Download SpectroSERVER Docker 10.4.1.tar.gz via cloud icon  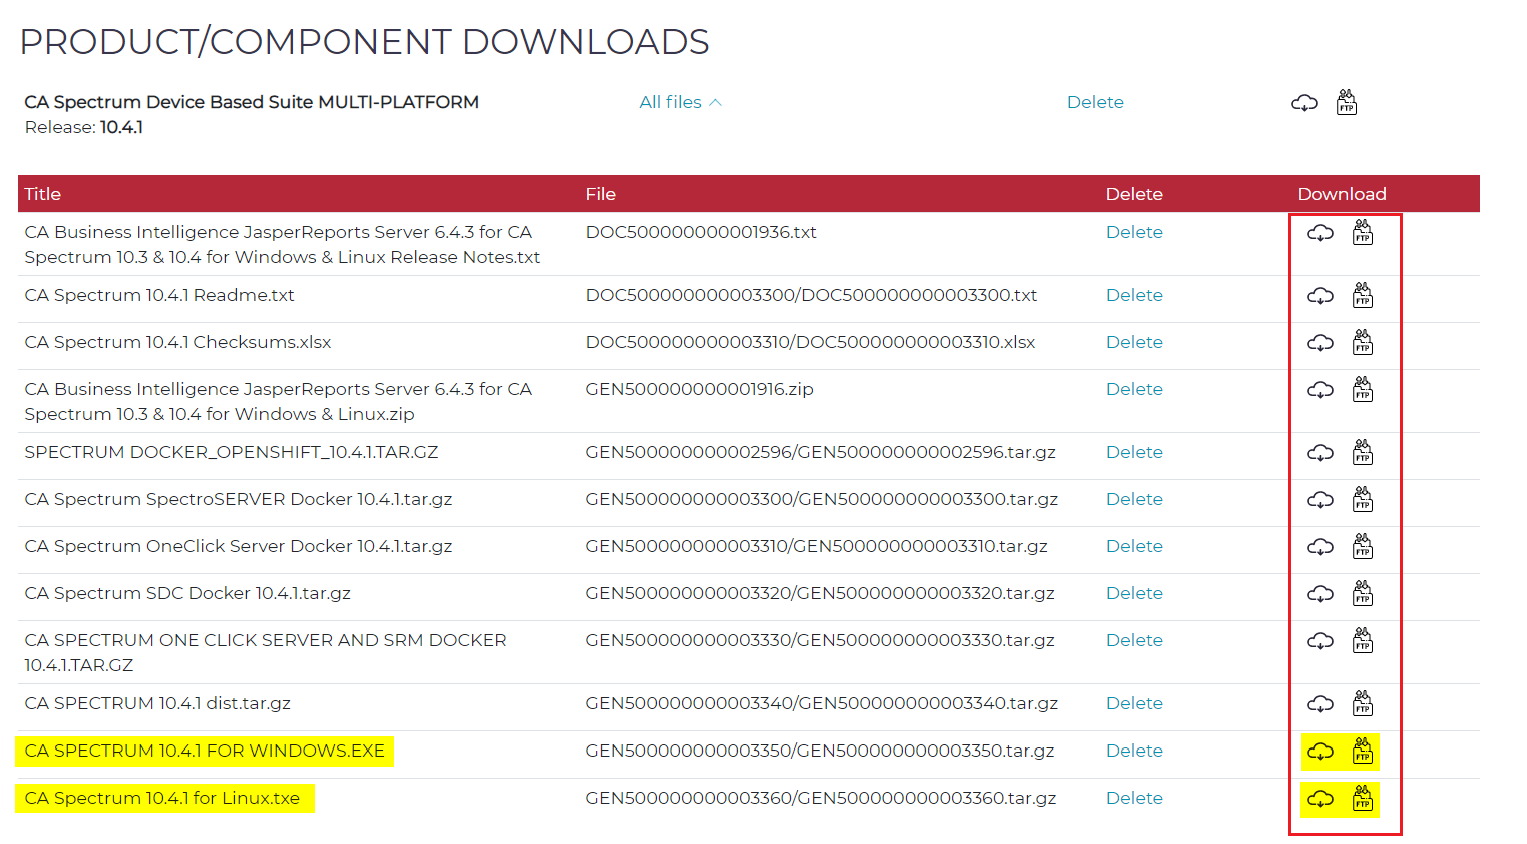tap(1320, 500)
